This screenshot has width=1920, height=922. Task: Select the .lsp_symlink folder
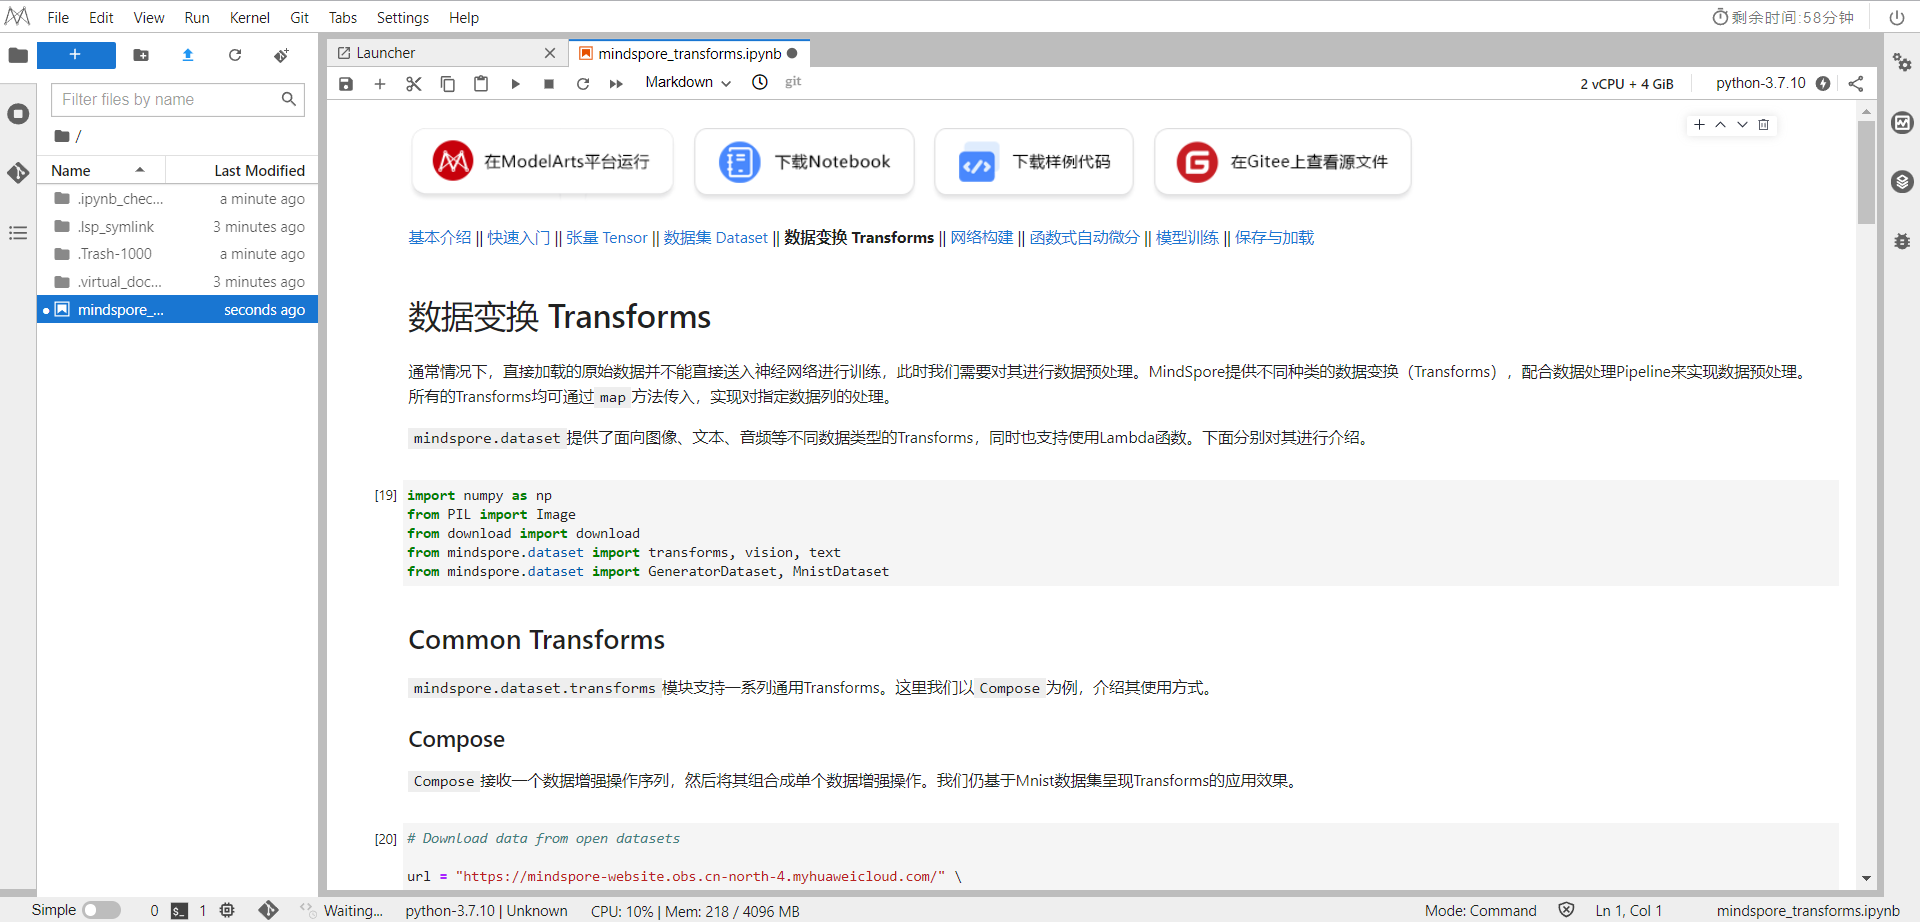pyautogui.click(x=178, y=227)
